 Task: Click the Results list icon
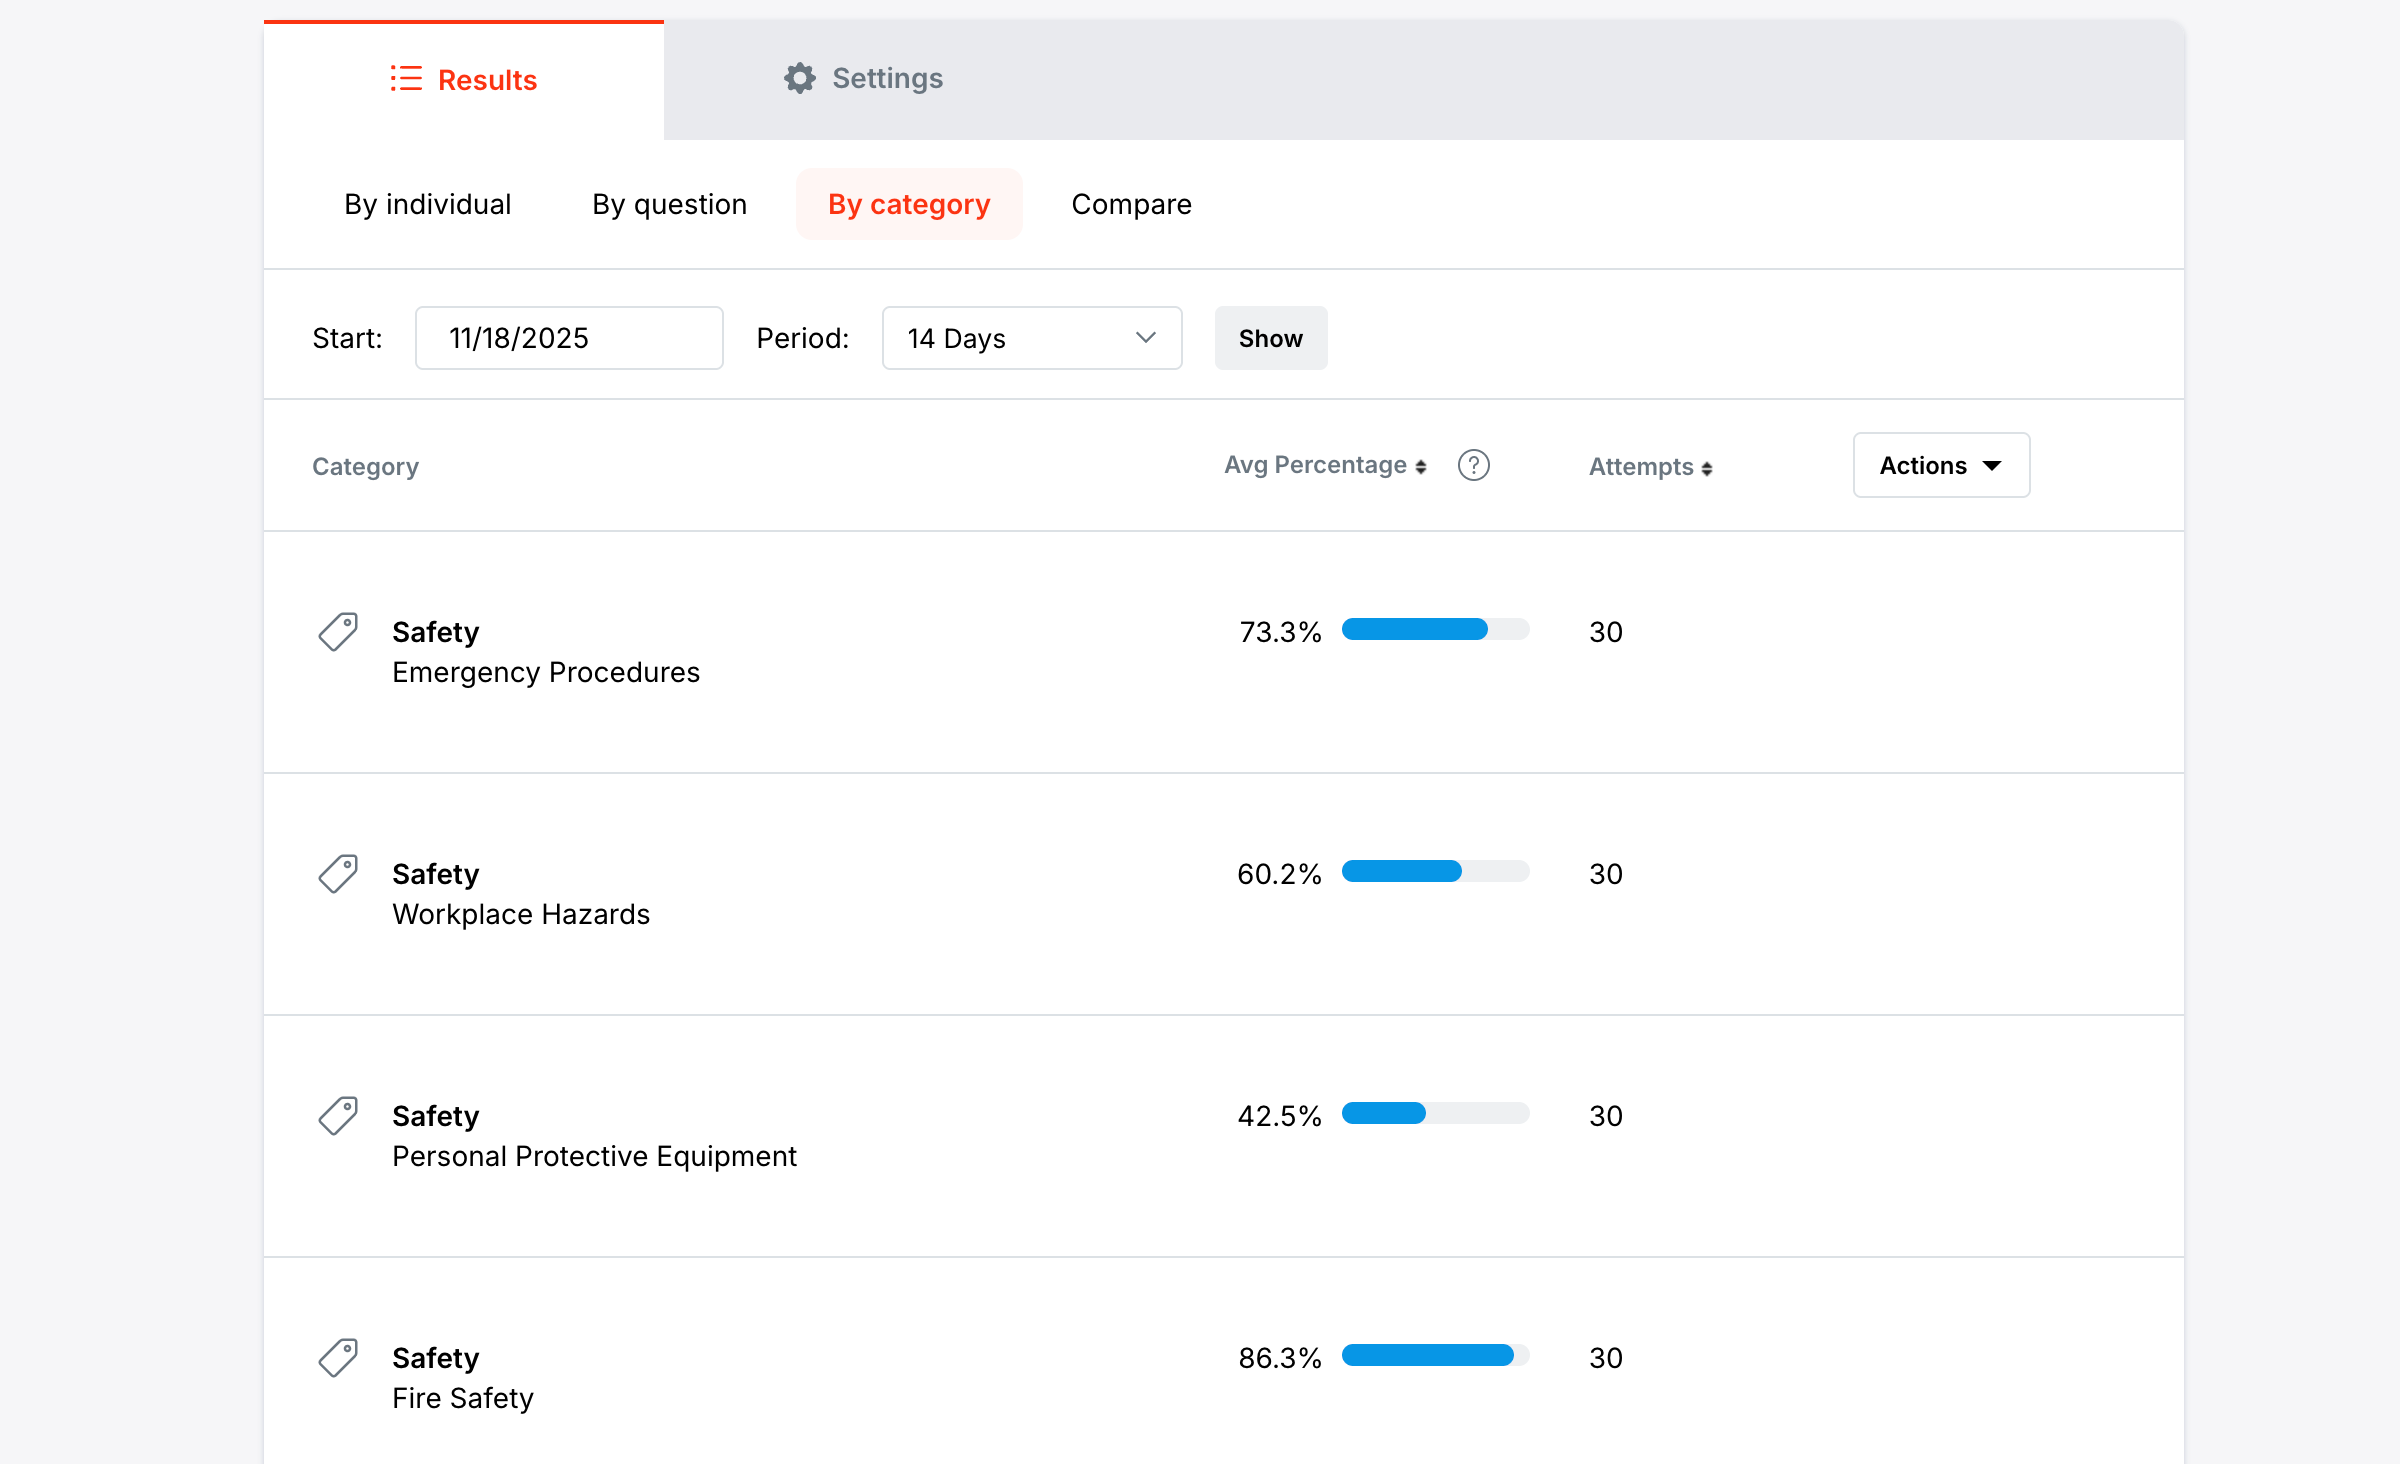pyautogui.click(x=406, y=79)
